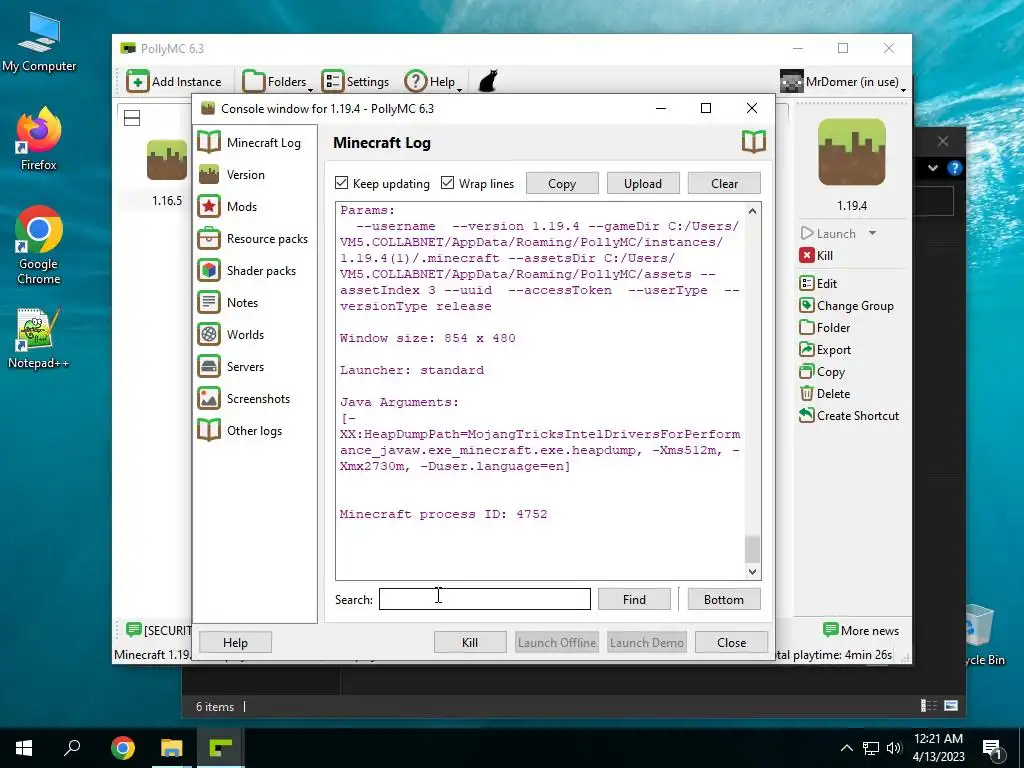Toggle the Wrap lines checkbox
Image resolution: width=1024 pixels, height=768 pixels.
pyautogui.click(x=447, y=183)
